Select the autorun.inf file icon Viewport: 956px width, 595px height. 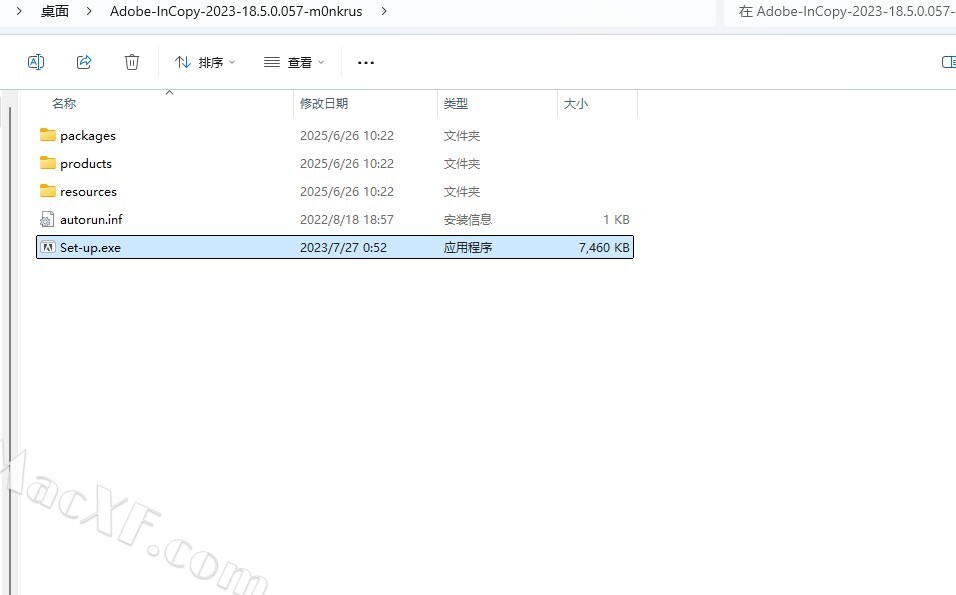[x=47, y=219]
